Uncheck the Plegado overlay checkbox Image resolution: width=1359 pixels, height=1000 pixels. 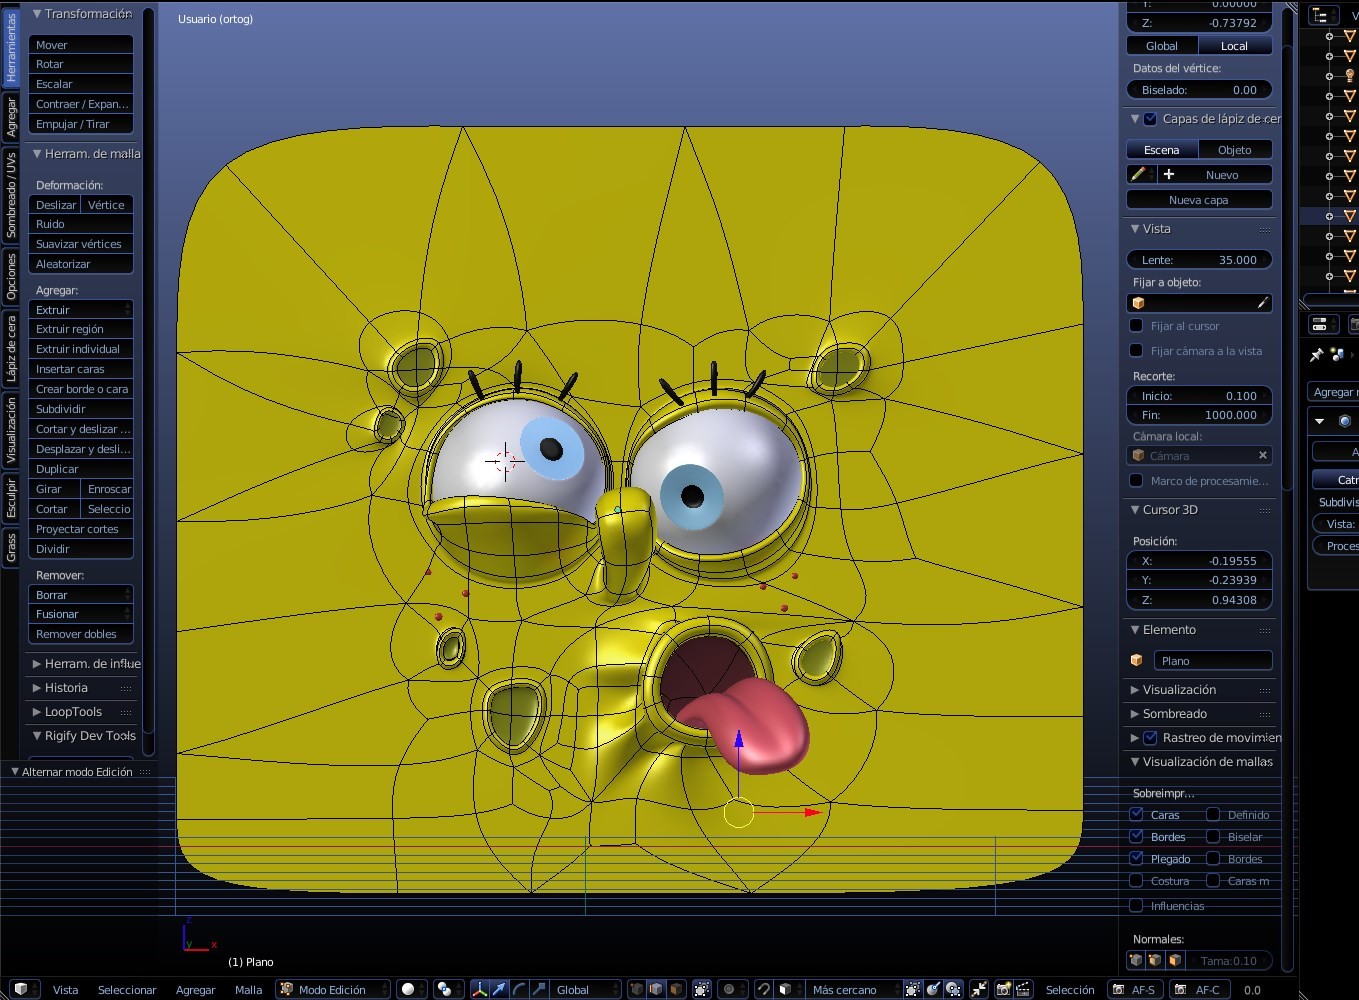tap(1136, 858)
